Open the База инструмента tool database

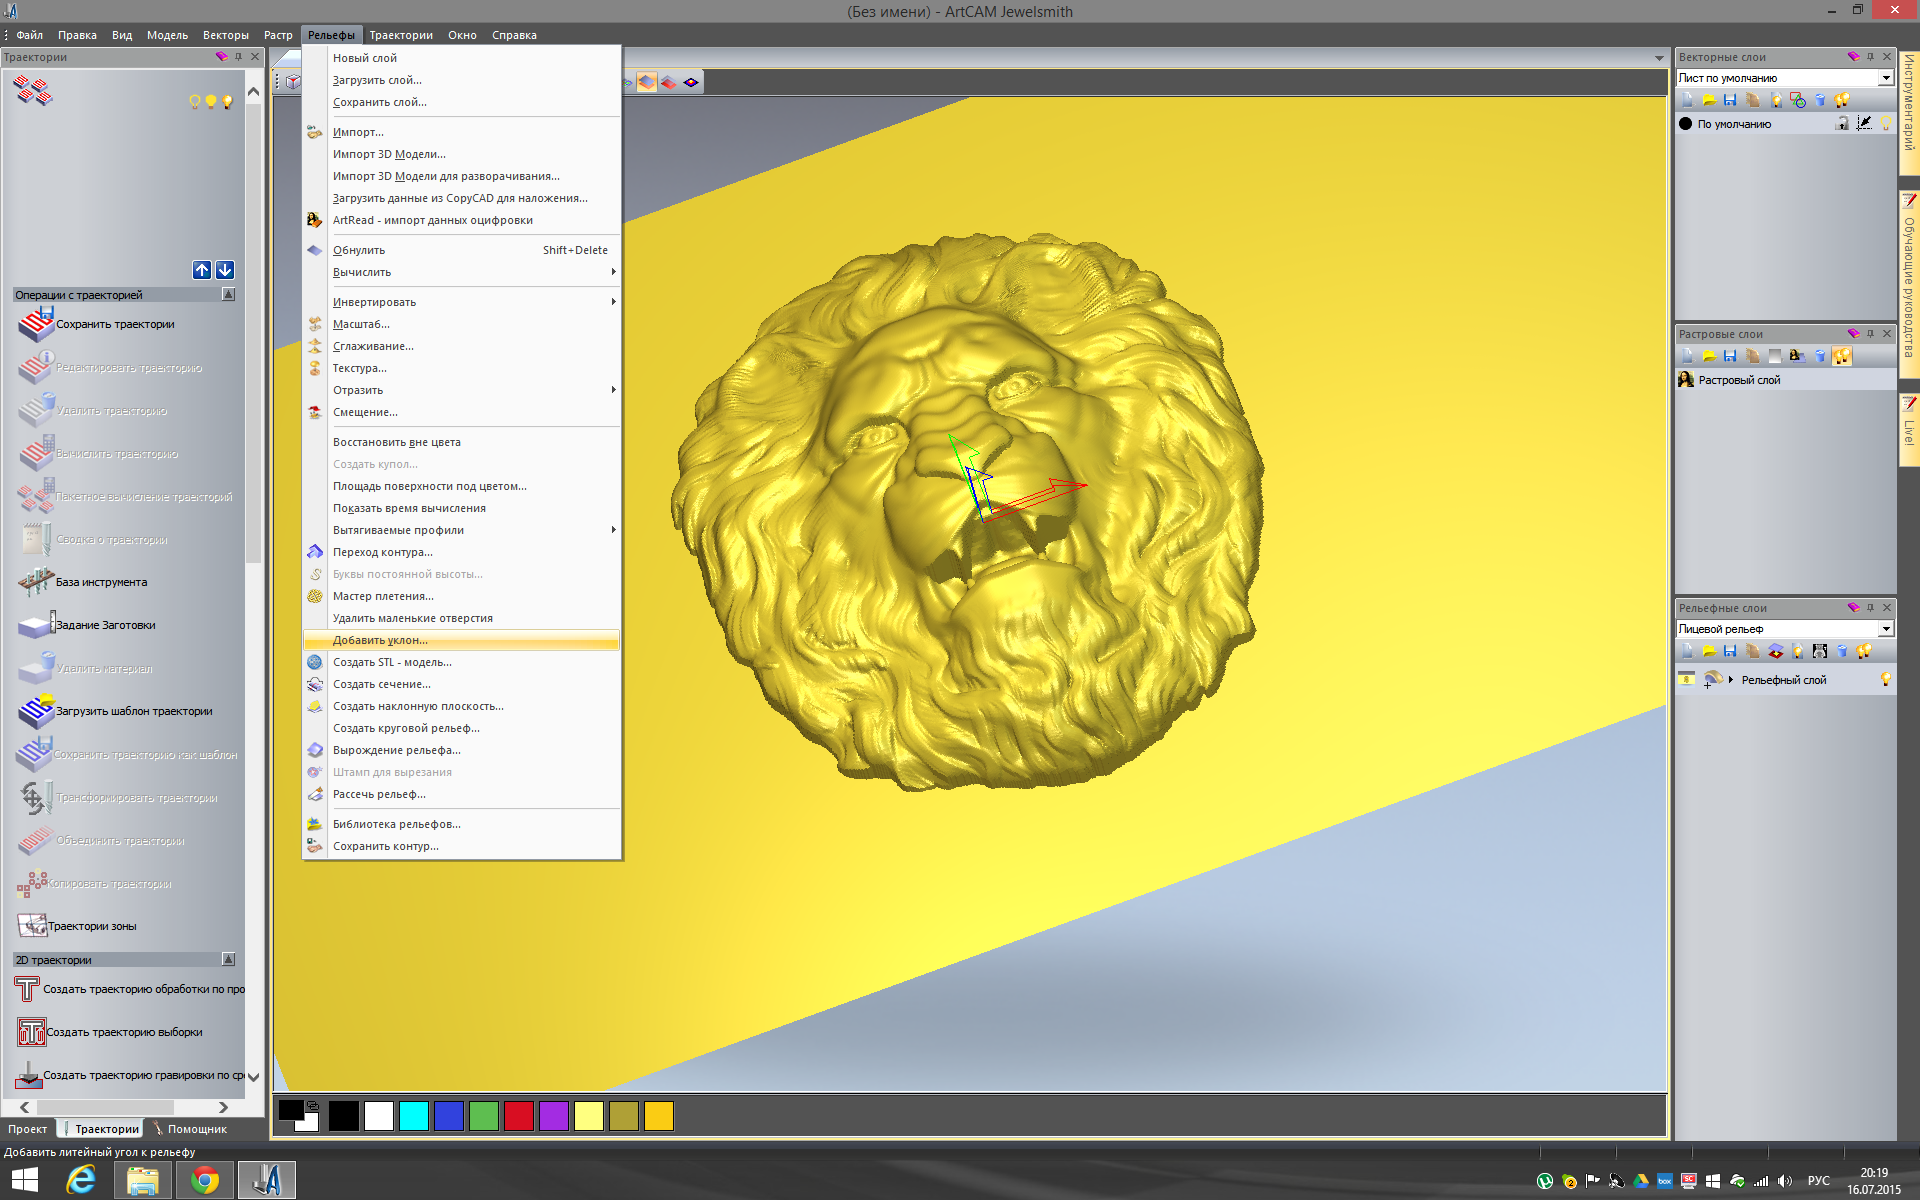(x=36, y=582)
